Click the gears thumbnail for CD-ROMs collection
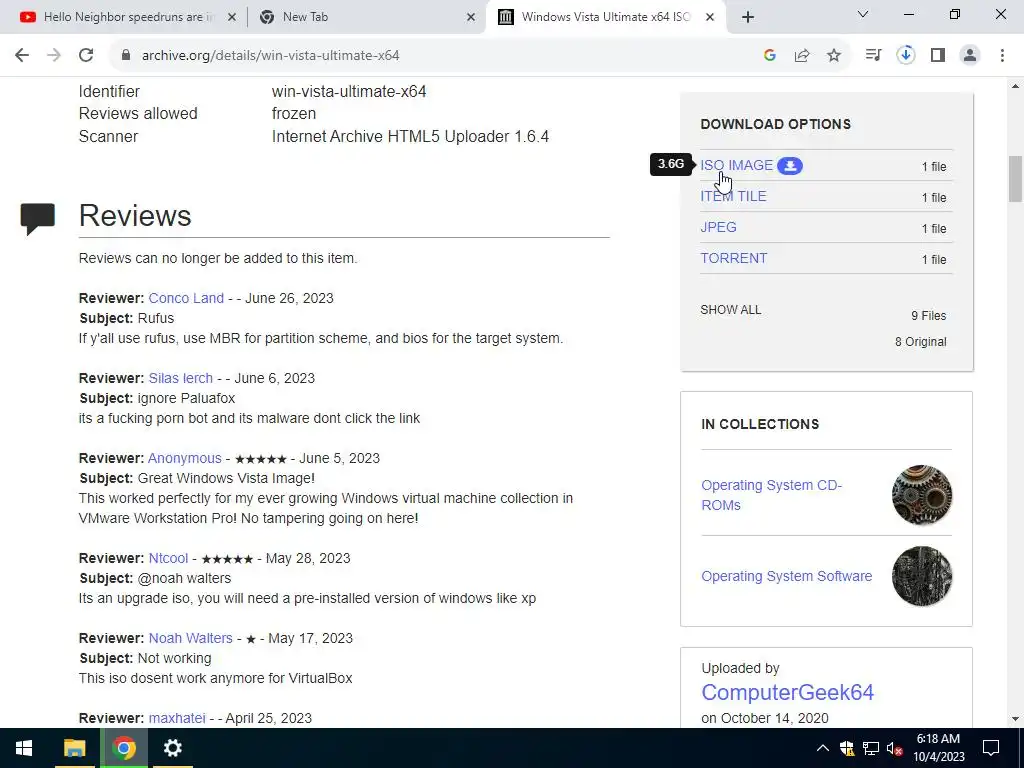This screenshot has width=1024, height=768. [x=922, y=495]
